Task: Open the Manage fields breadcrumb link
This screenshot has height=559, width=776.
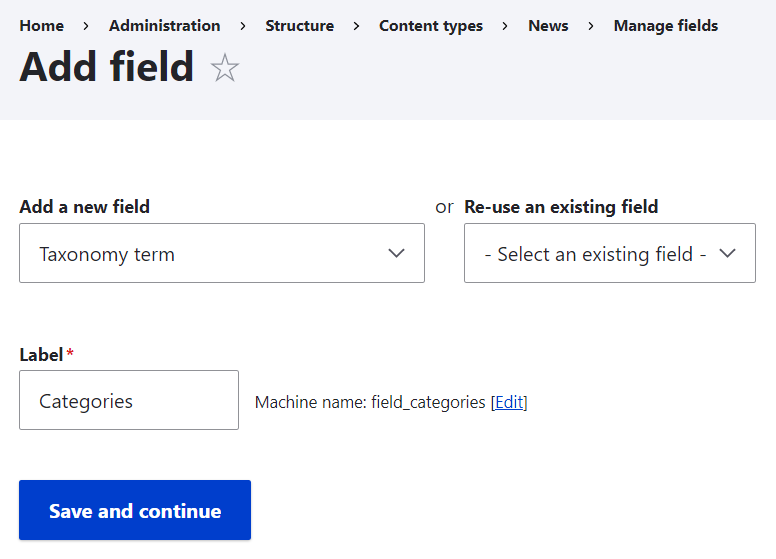Action: coord(666,26)
